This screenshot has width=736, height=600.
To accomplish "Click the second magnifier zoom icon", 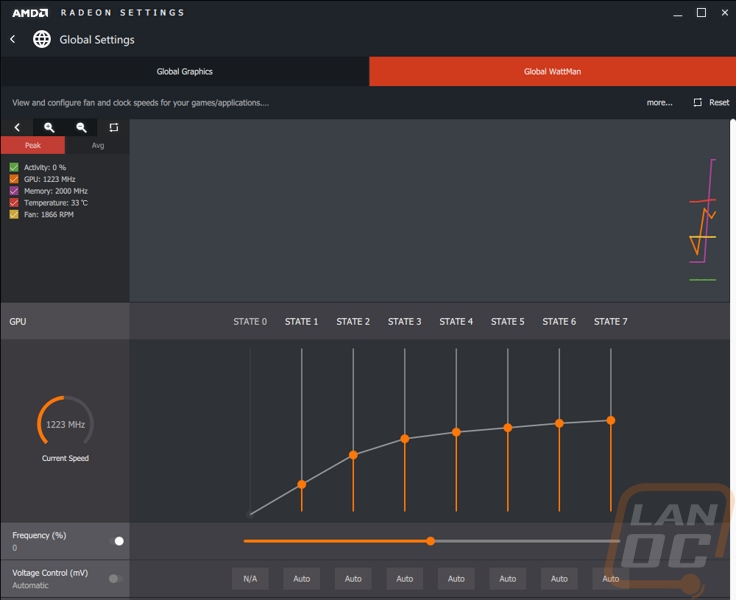I will (82, 127).
